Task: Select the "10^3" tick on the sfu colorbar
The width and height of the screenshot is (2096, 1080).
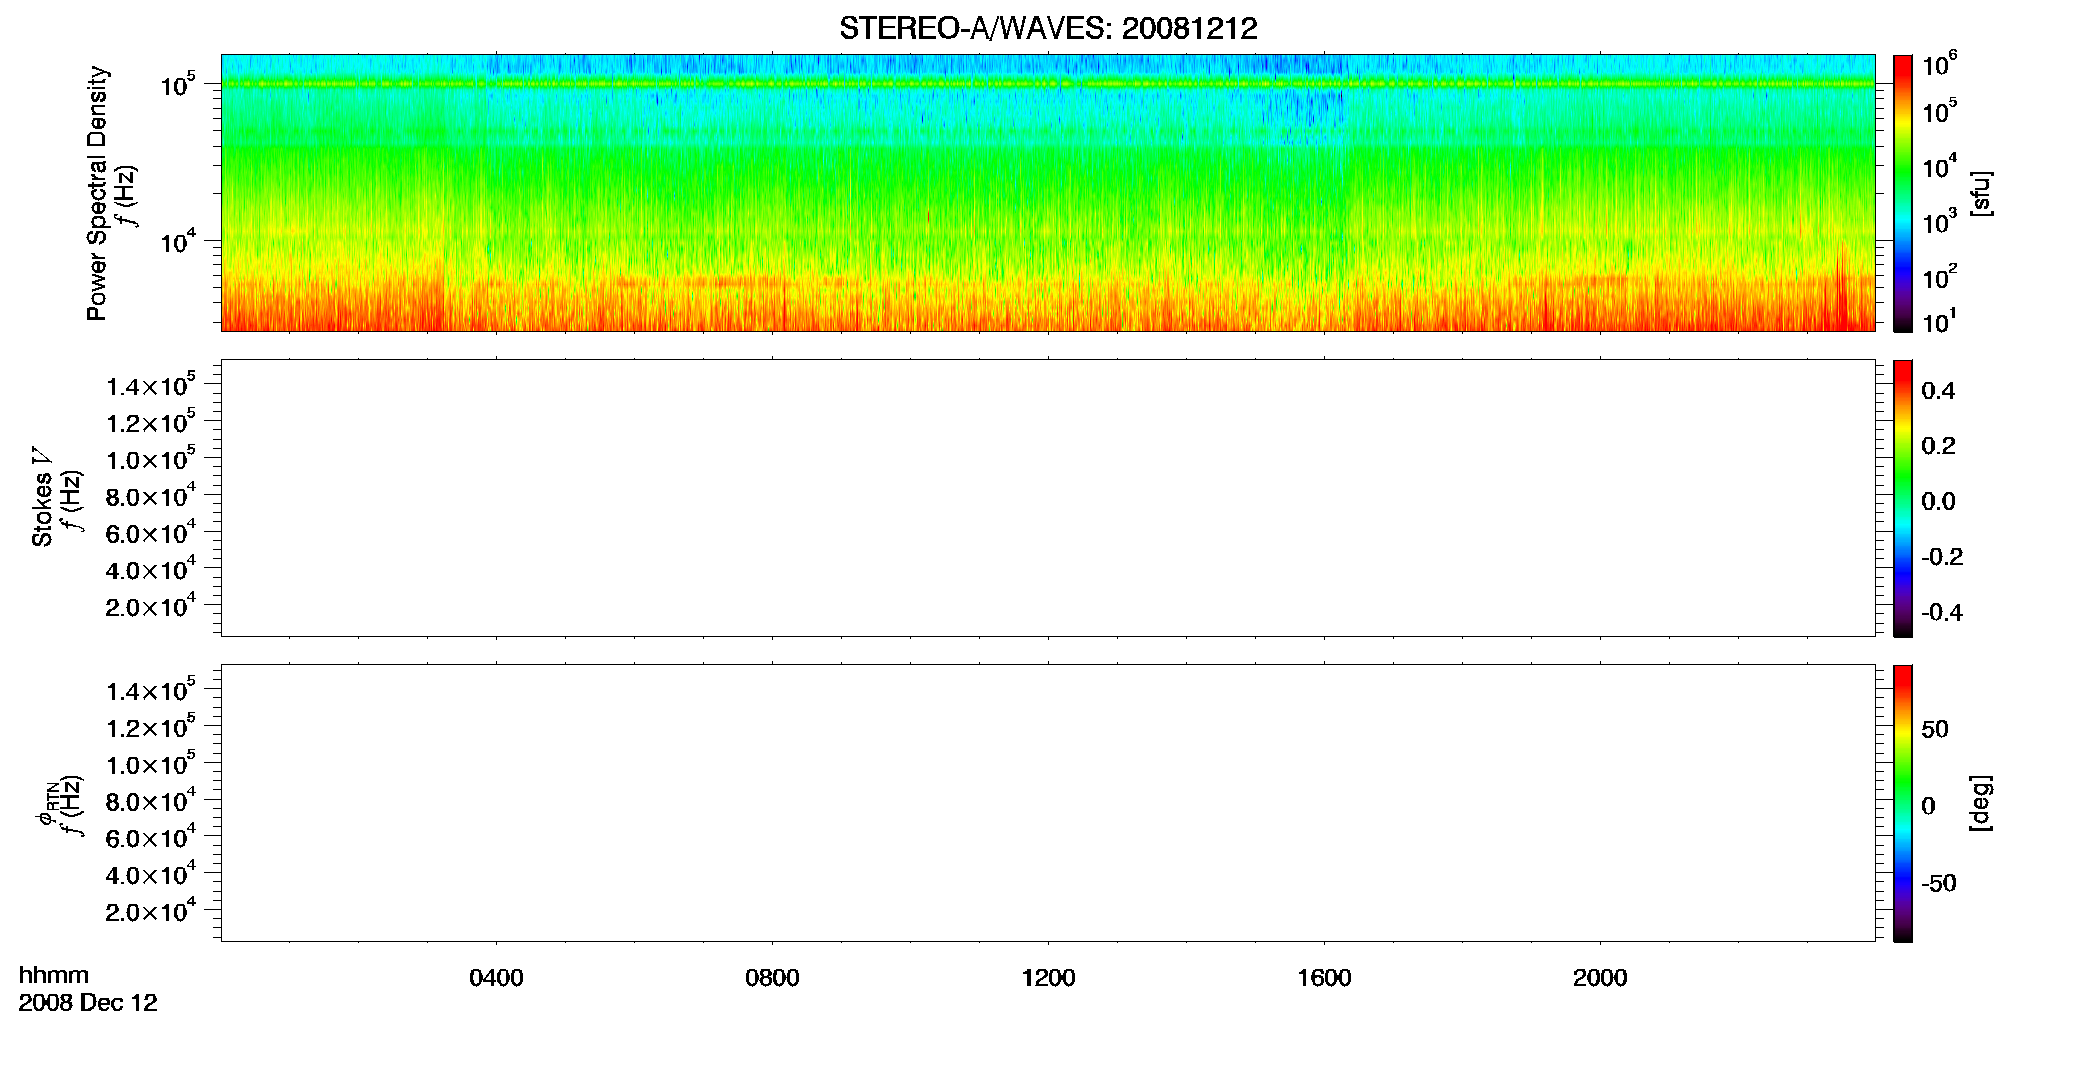Action: point(1939,221)
